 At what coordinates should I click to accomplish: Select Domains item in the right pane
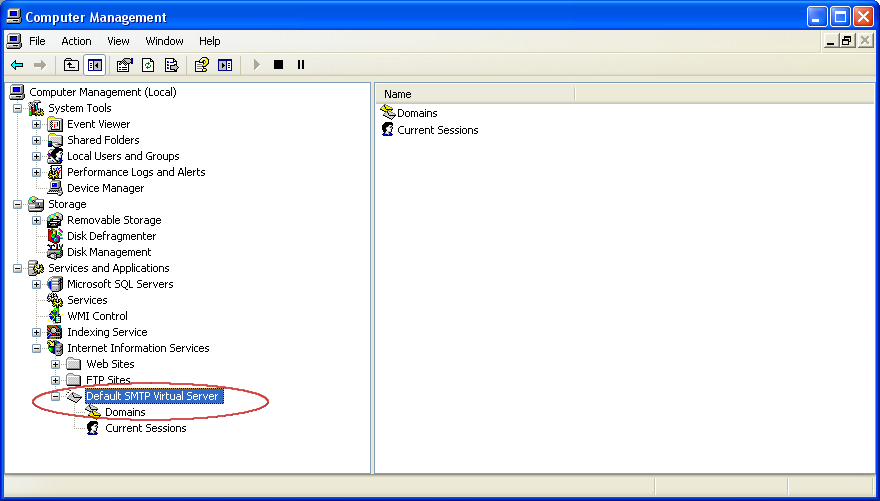coord(417,113)
